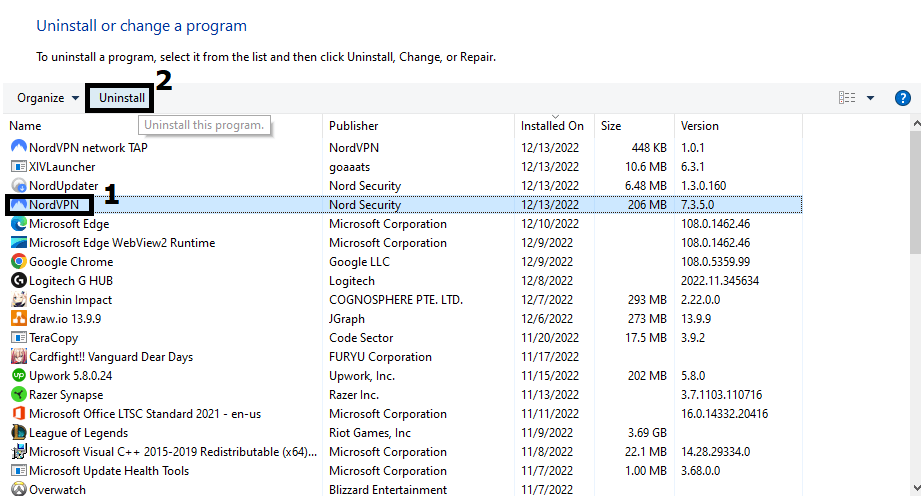Click the Visual C++ Redistributable icon

(19, 451)
